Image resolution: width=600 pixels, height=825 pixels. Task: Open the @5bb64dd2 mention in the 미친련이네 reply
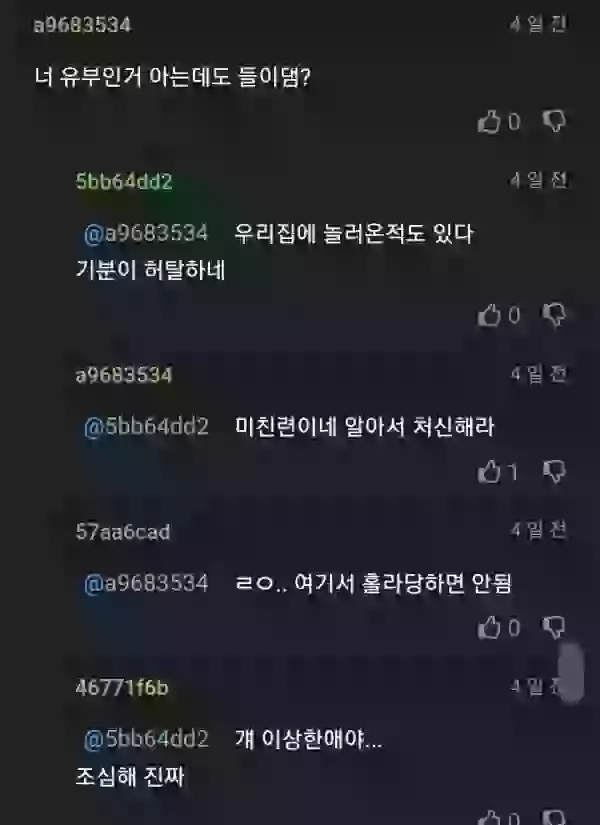(146, 426)
